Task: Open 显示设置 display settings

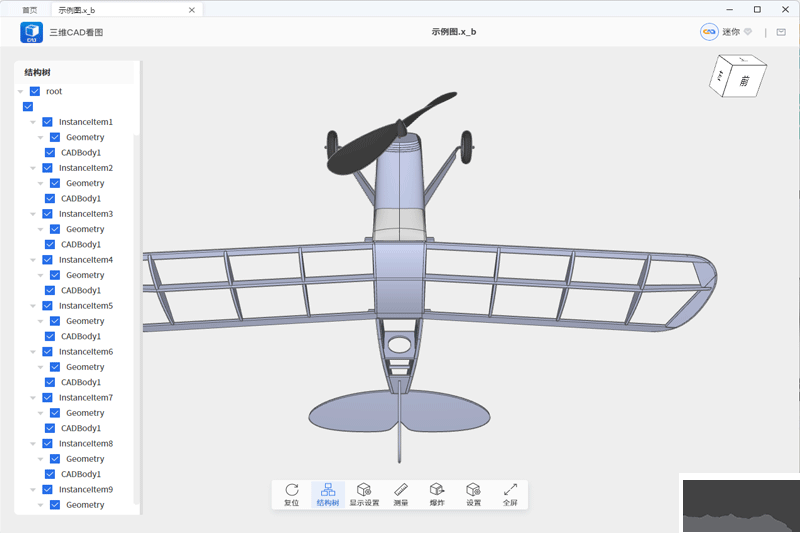Action: pyautogui.click(x=364, y=494)
